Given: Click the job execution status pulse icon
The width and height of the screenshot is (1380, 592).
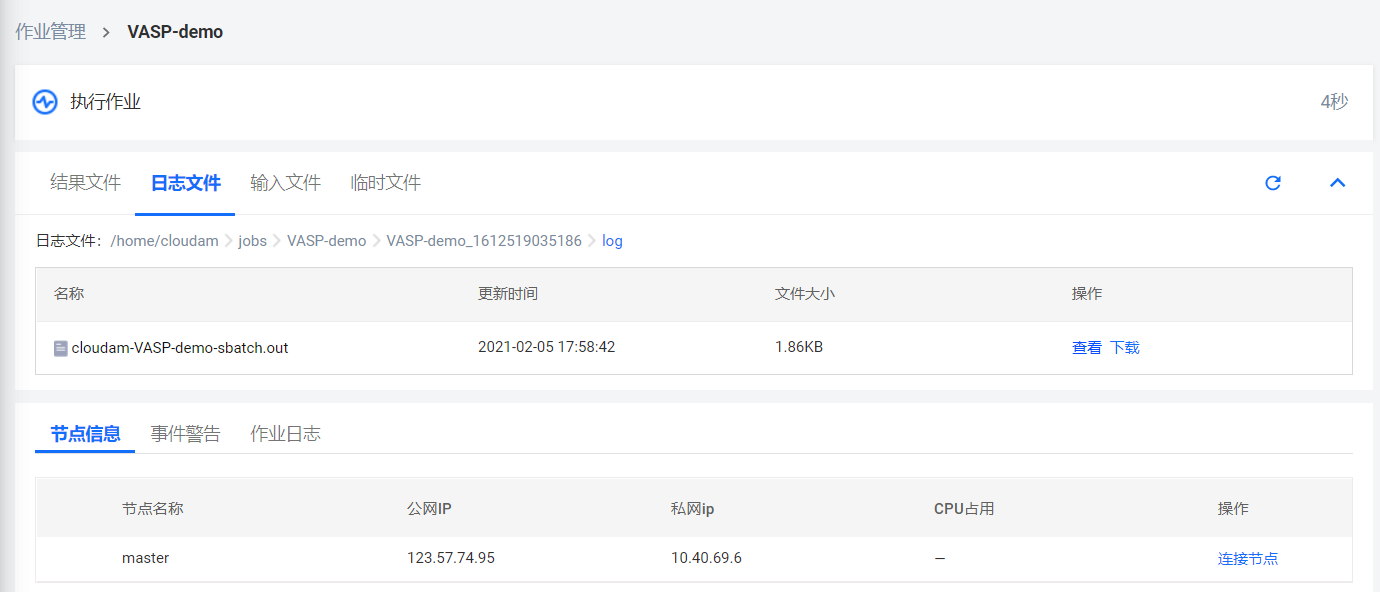Looking at the screenshot, I should tap(45, 102).
